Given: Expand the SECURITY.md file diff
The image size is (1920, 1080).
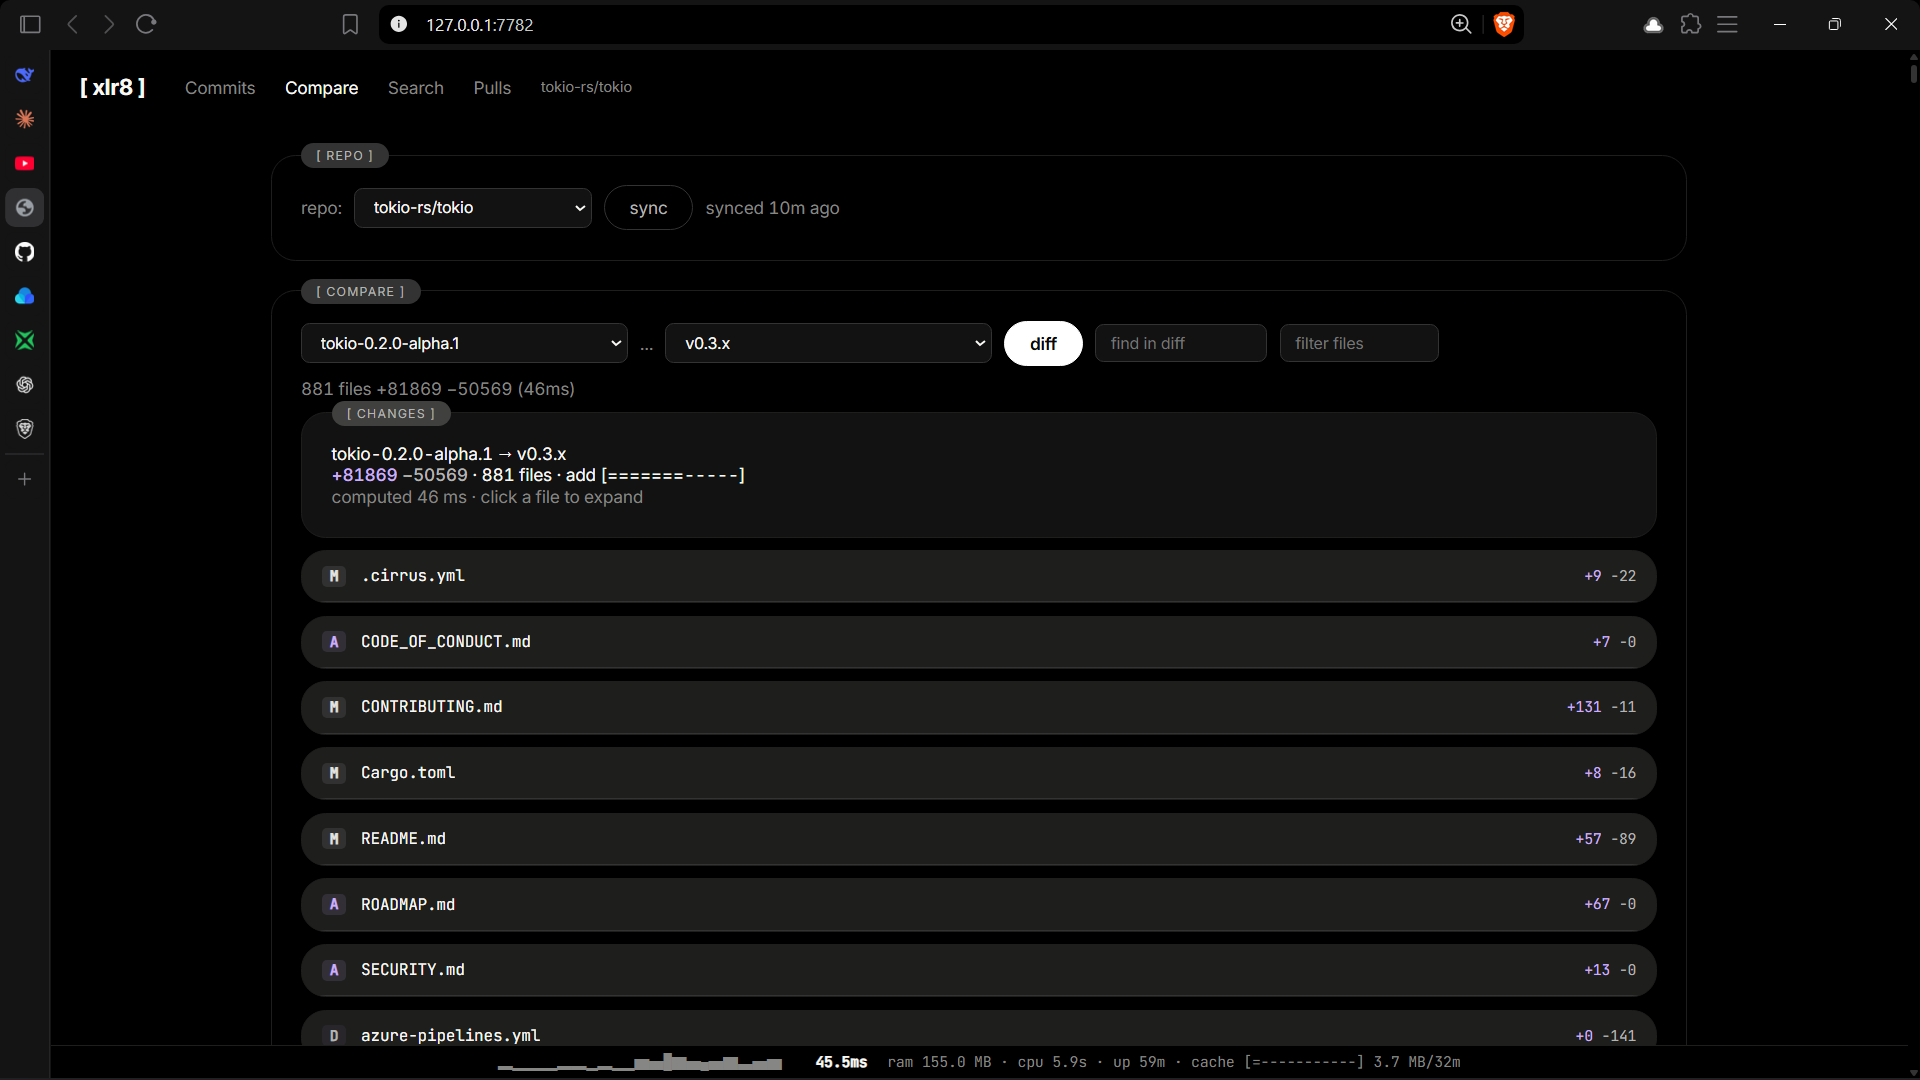Looking at the screenshot, I should (x=978, y=970).
